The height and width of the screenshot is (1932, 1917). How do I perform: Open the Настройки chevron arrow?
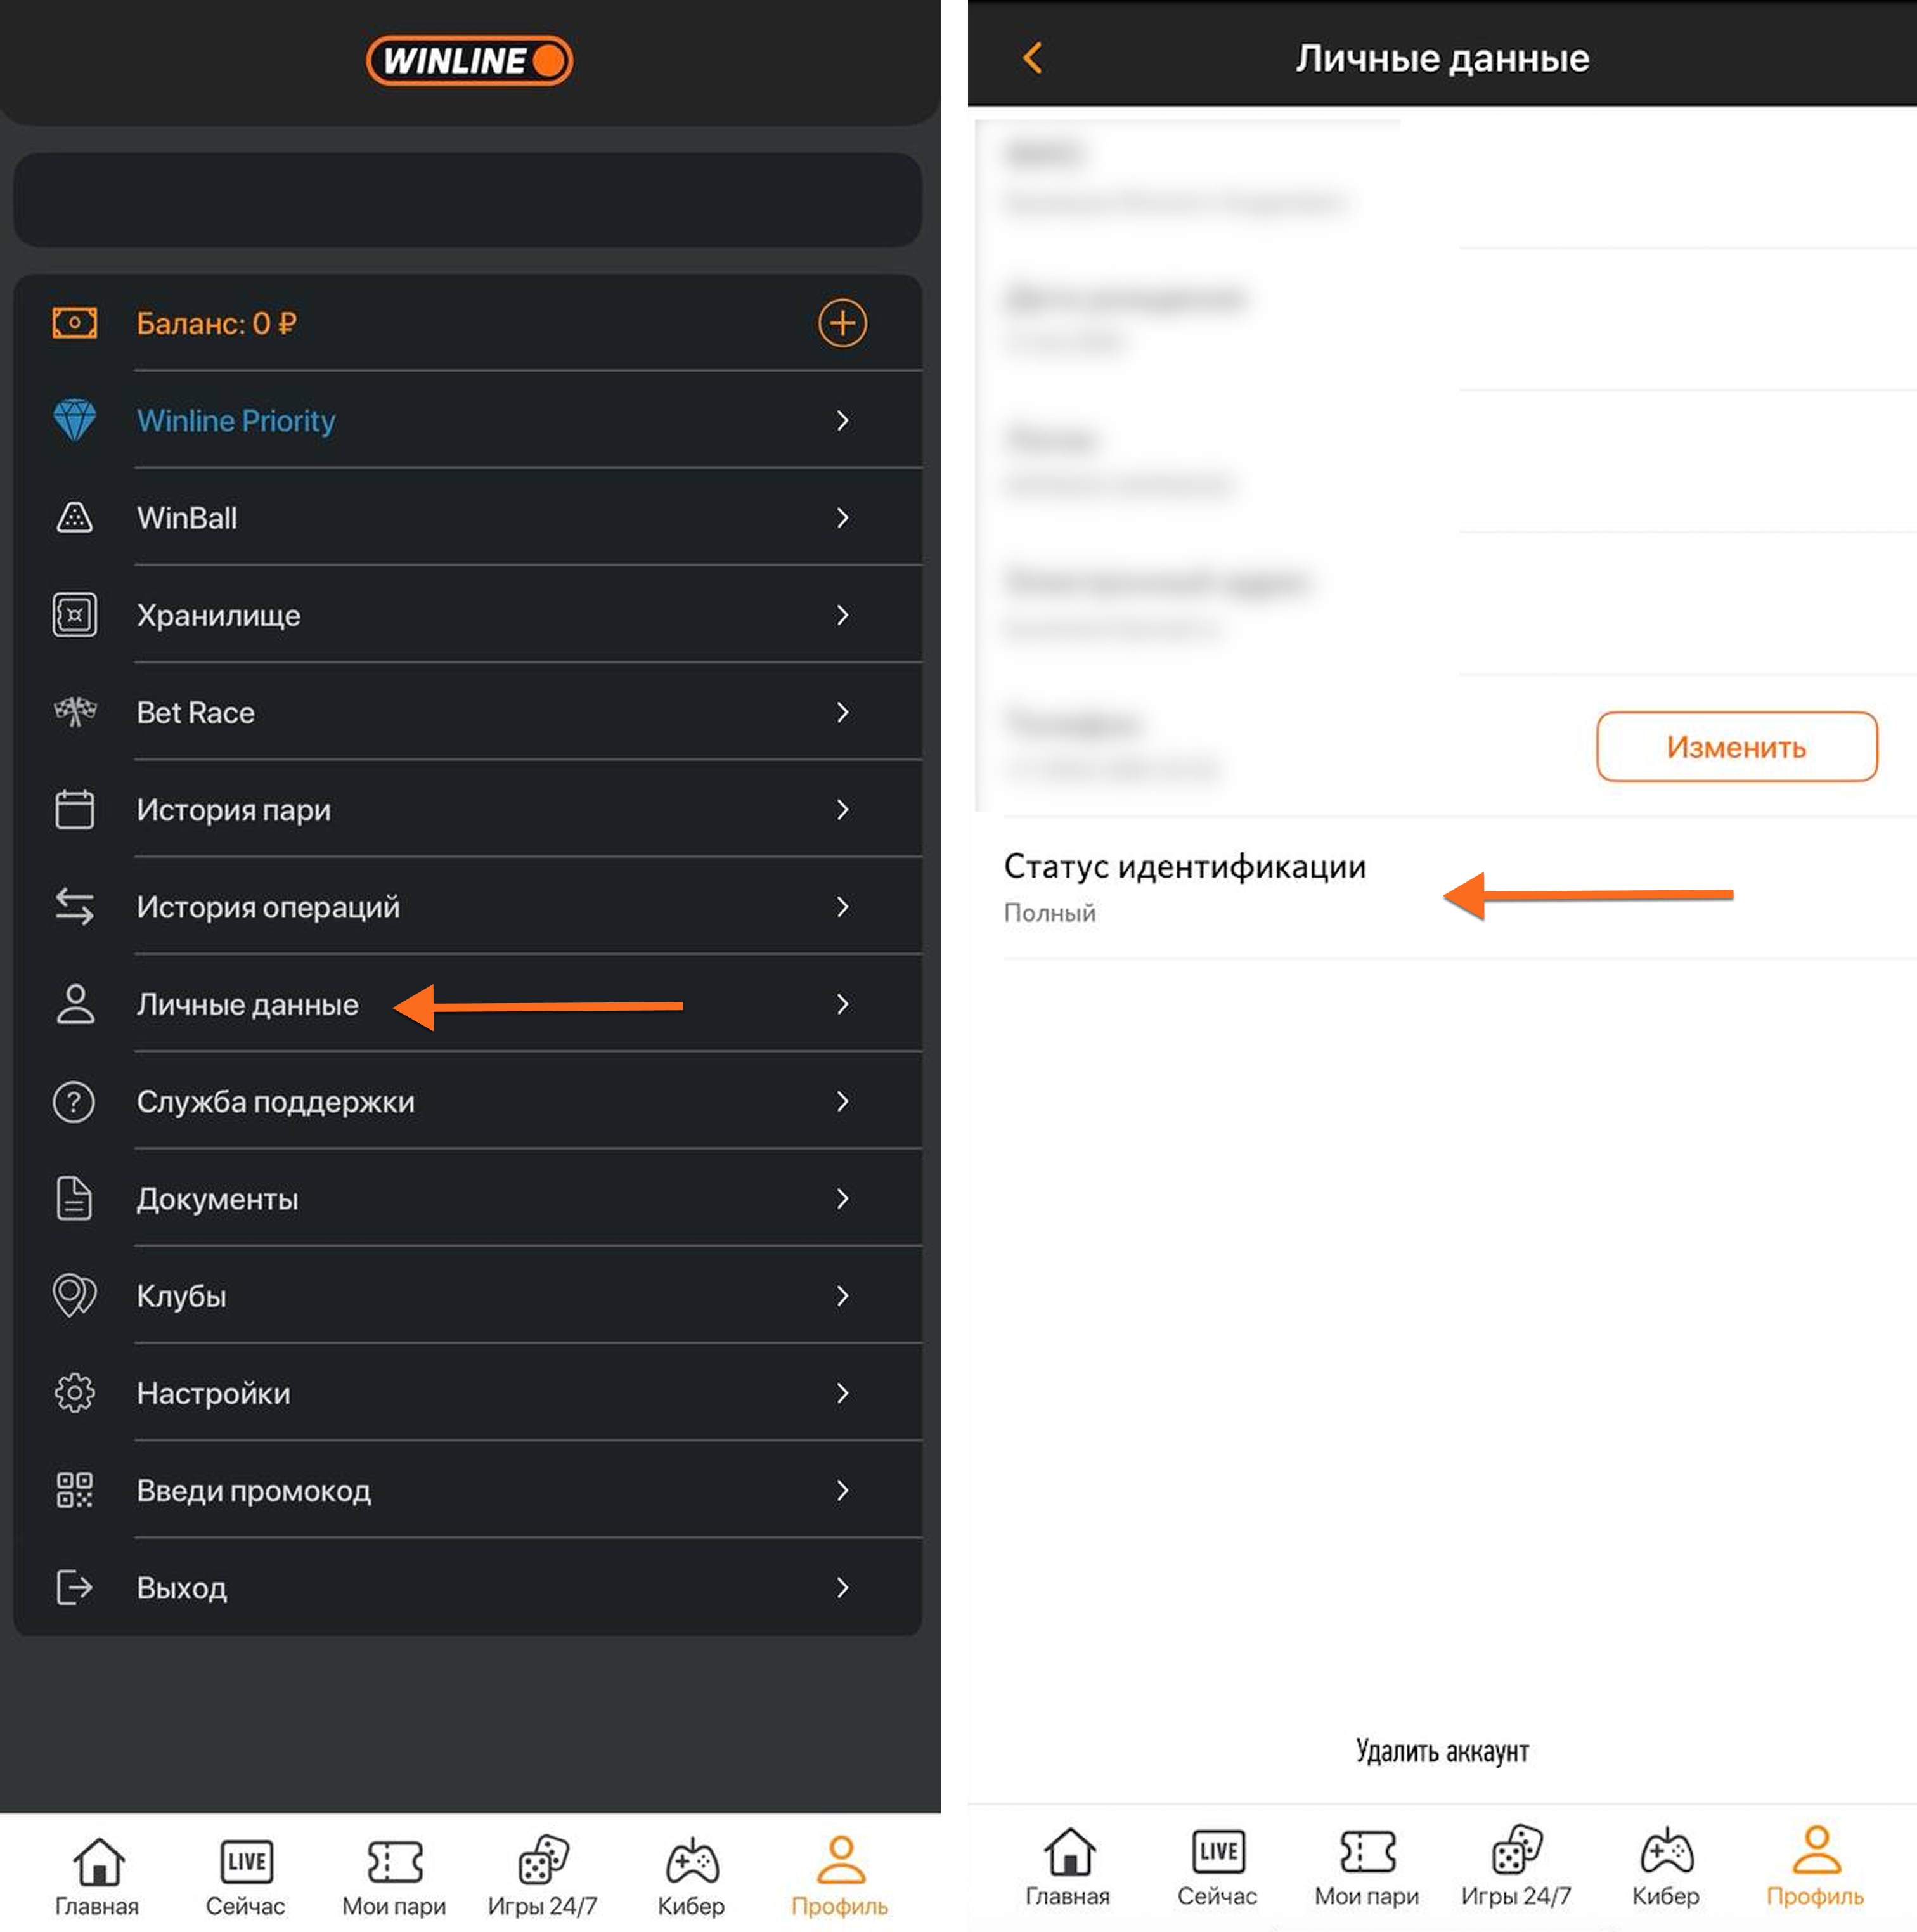pyautogui.click(x=842, y=1393)
